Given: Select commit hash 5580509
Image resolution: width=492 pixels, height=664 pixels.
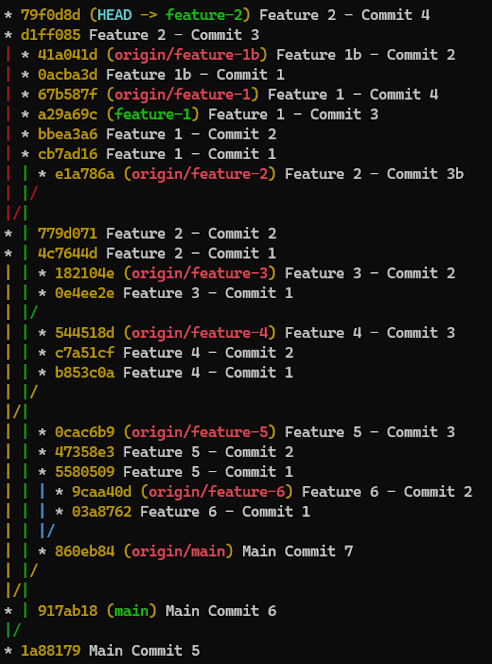Looking at the screenshot, I should pyautogui.click(x=85, y=472).
